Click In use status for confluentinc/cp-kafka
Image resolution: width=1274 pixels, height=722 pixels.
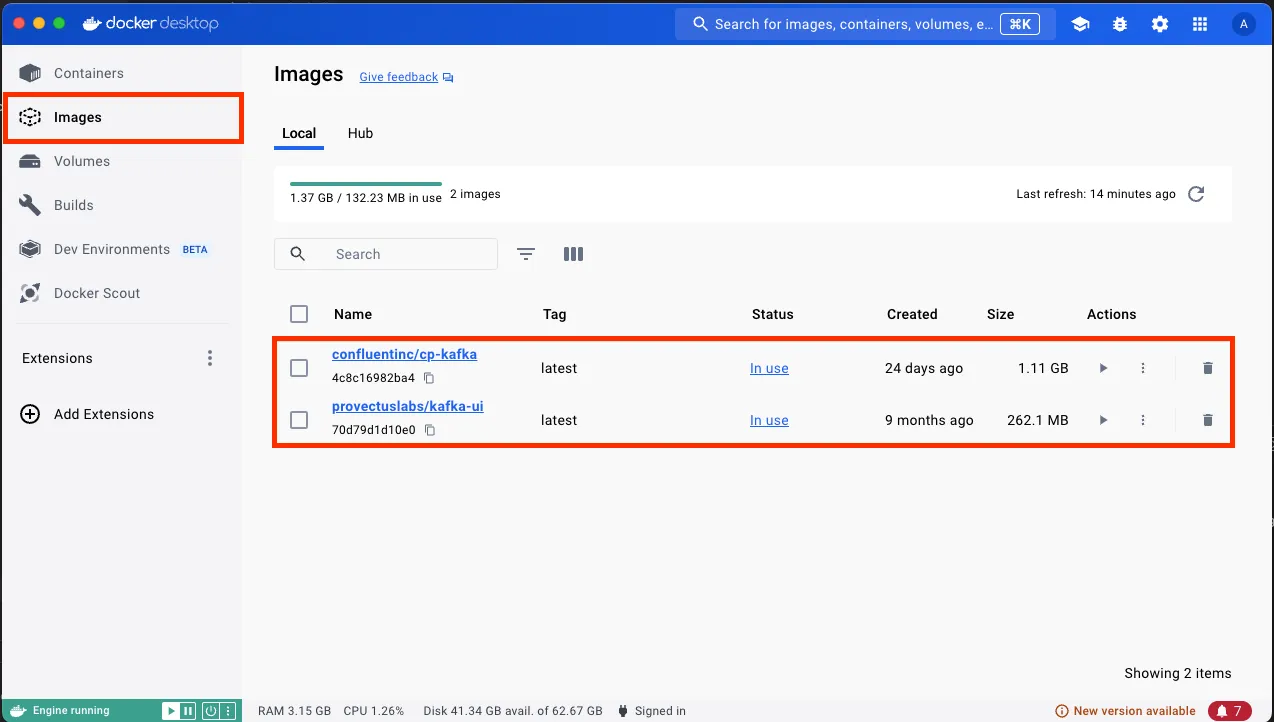point(769,368)
